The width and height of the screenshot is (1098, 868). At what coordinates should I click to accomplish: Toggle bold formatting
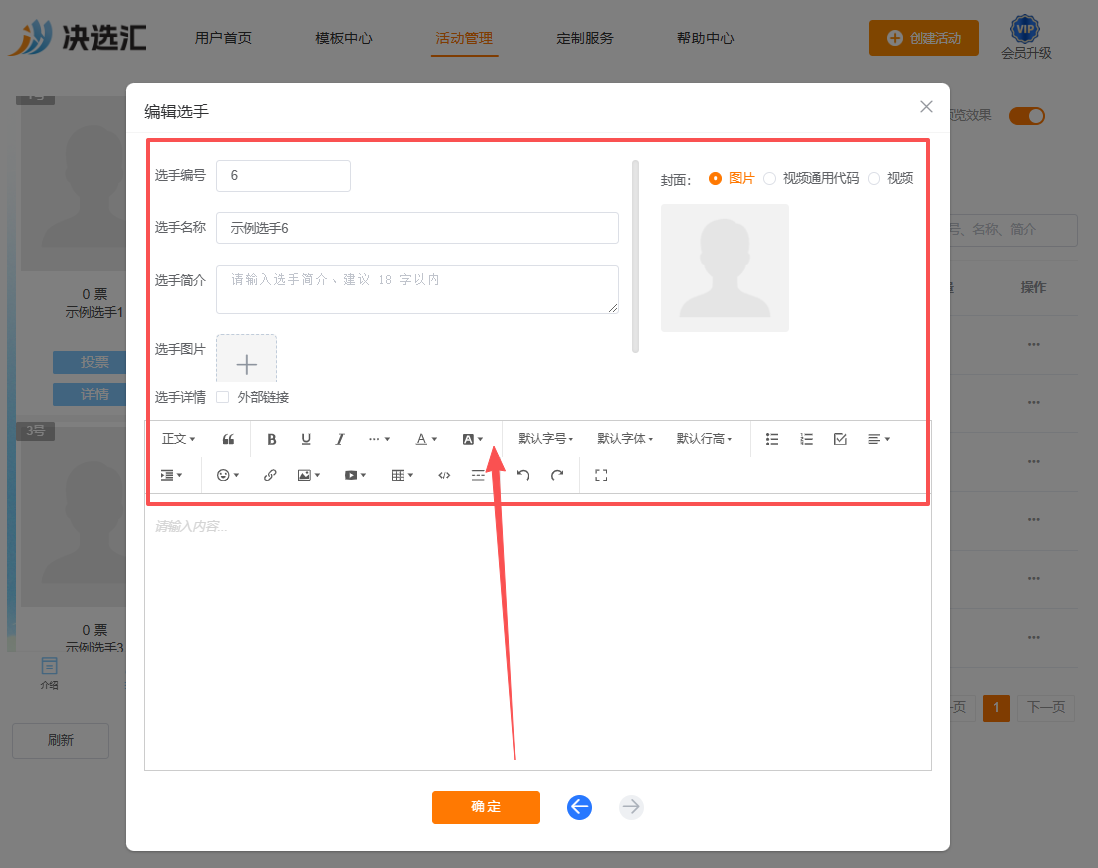(x=272, y=439)
